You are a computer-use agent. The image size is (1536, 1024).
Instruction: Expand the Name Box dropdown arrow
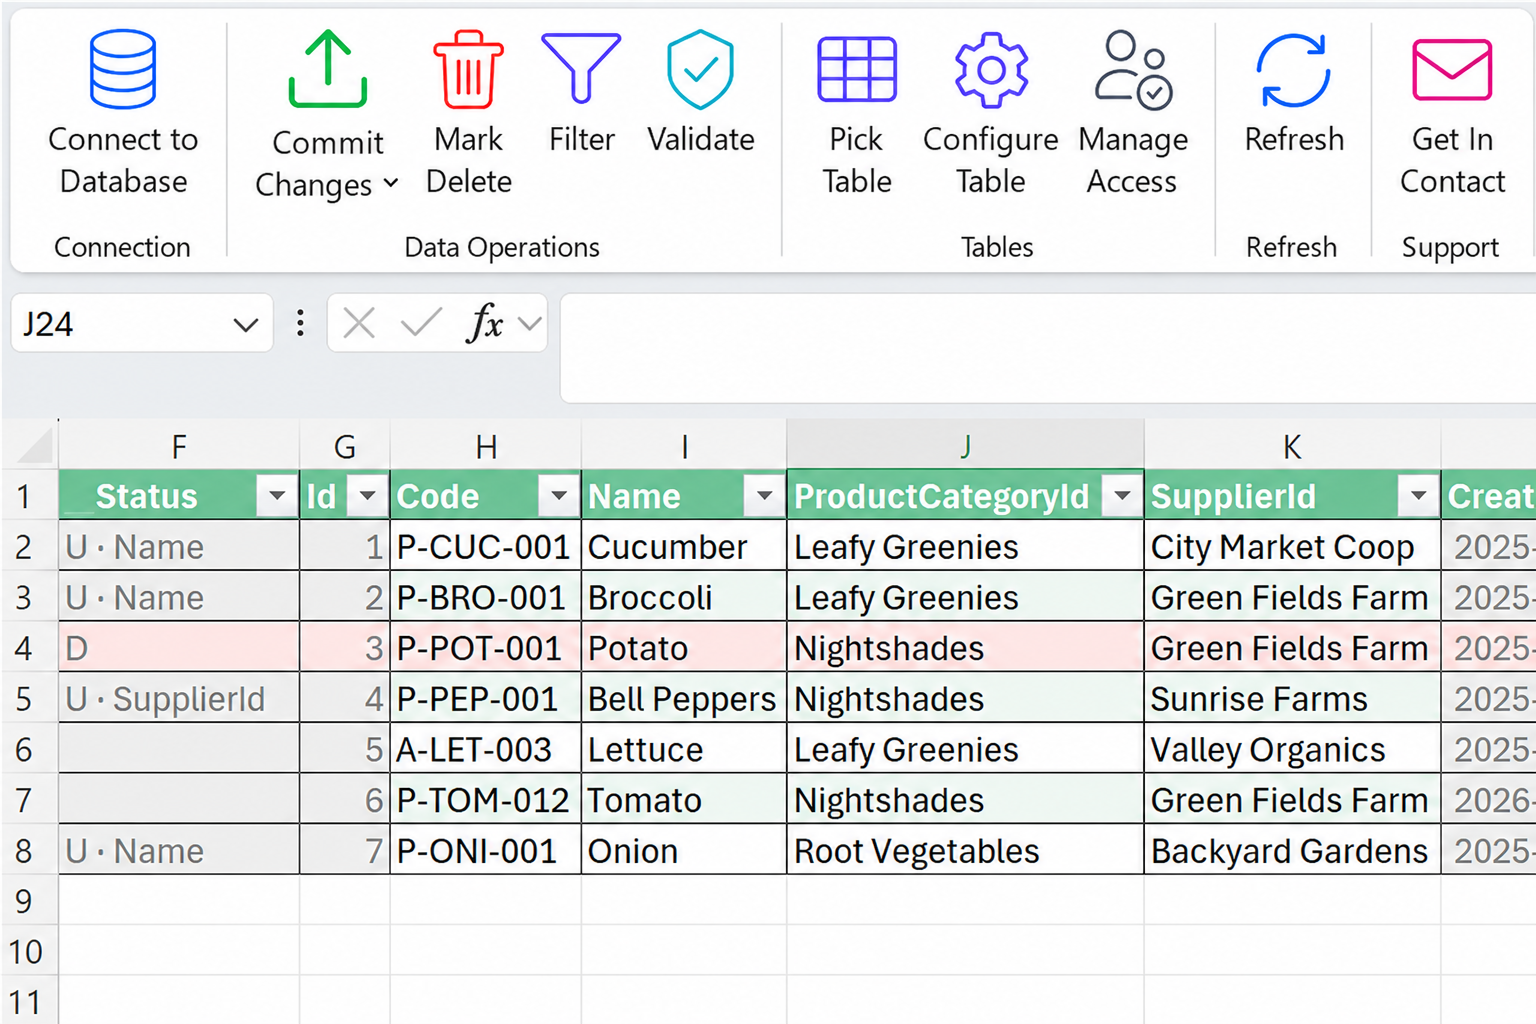tap(246, 324)
